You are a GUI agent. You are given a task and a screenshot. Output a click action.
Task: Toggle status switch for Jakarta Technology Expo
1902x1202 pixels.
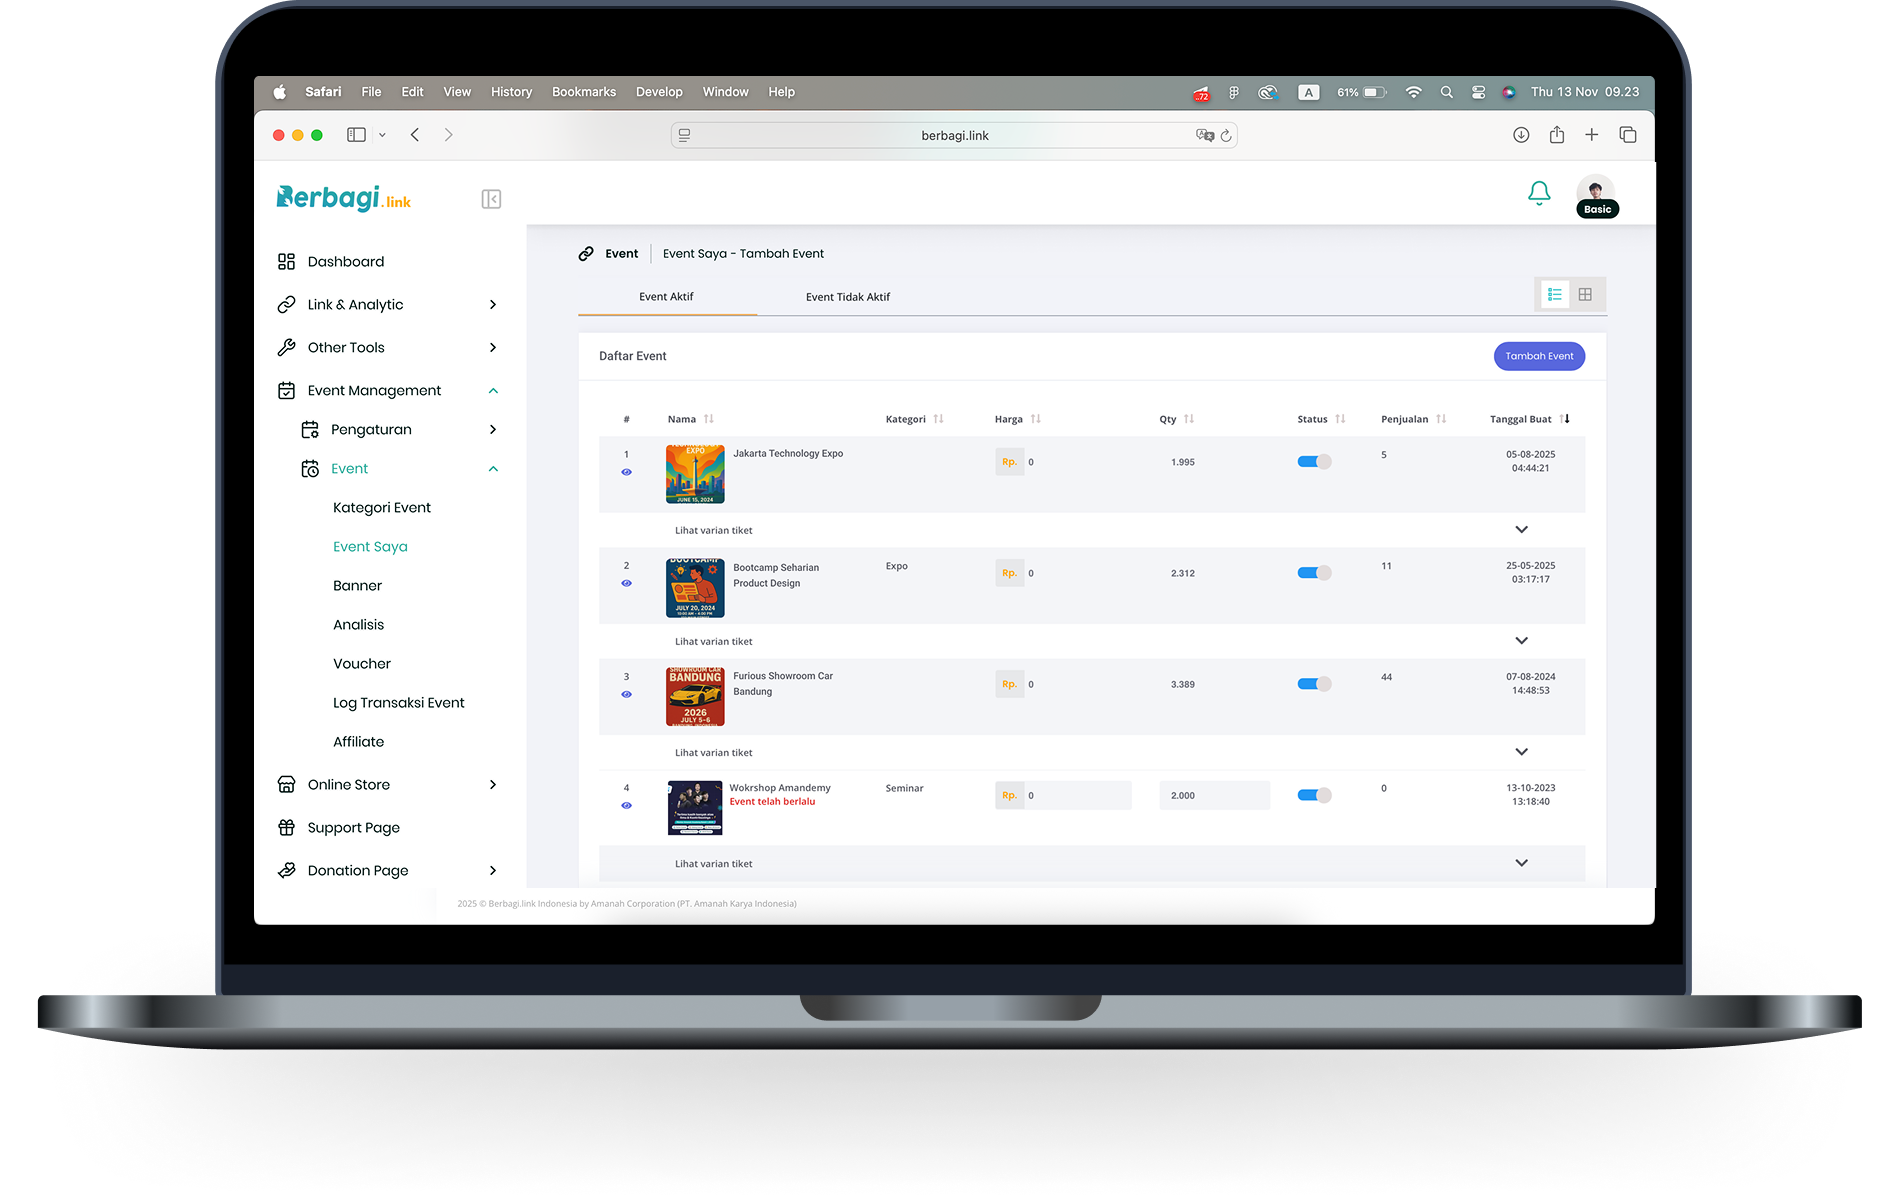point(1313,461)
